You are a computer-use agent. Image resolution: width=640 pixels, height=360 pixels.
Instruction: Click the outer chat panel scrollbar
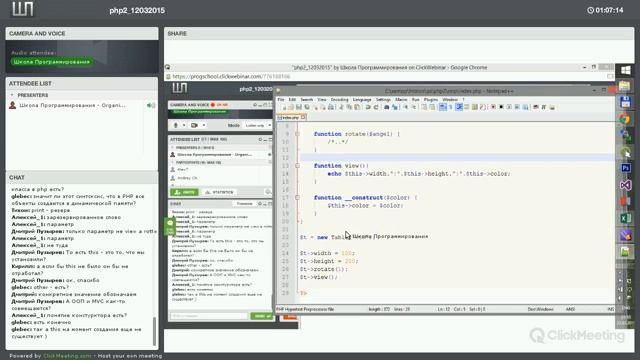click(x=154, y=331)
